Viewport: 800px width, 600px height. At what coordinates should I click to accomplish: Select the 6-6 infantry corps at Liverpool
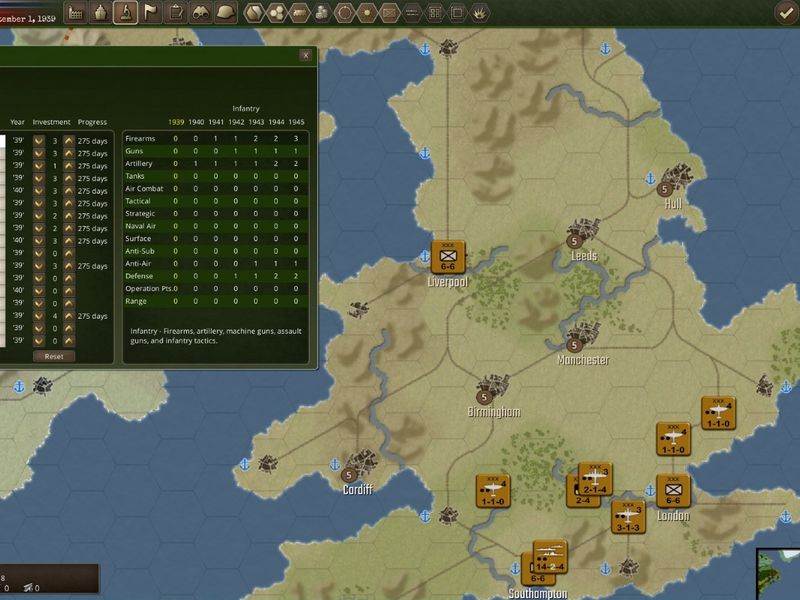(x=447, y=257)
